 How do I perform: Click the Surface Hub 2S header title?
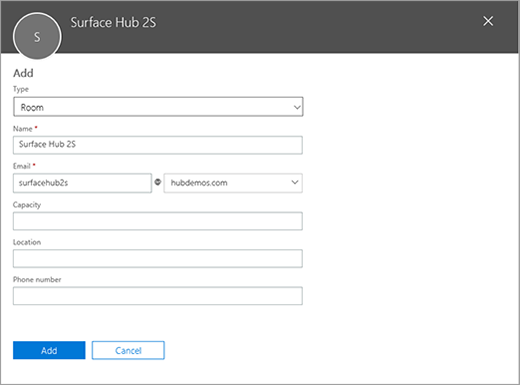(113, 23)
